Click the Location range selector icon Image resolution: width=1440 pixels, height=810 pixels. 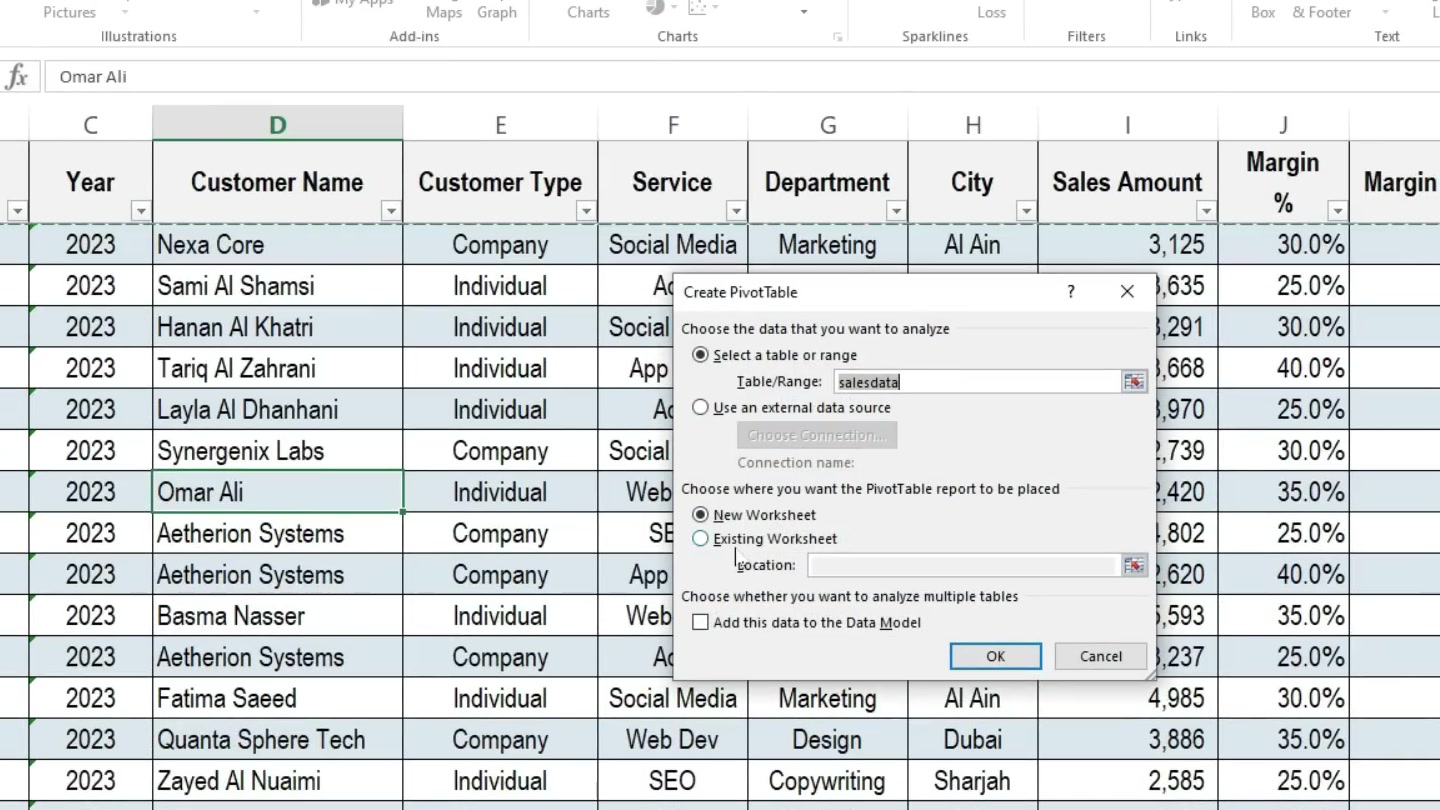click(x=1133, y=566)
